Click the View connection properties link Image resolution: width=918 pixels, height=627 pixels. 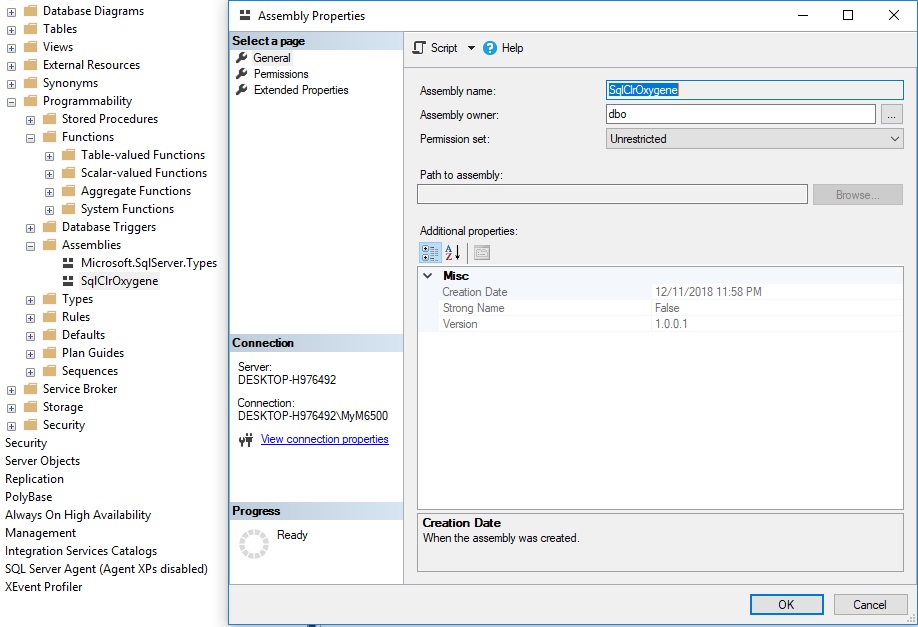click(324, 439)
